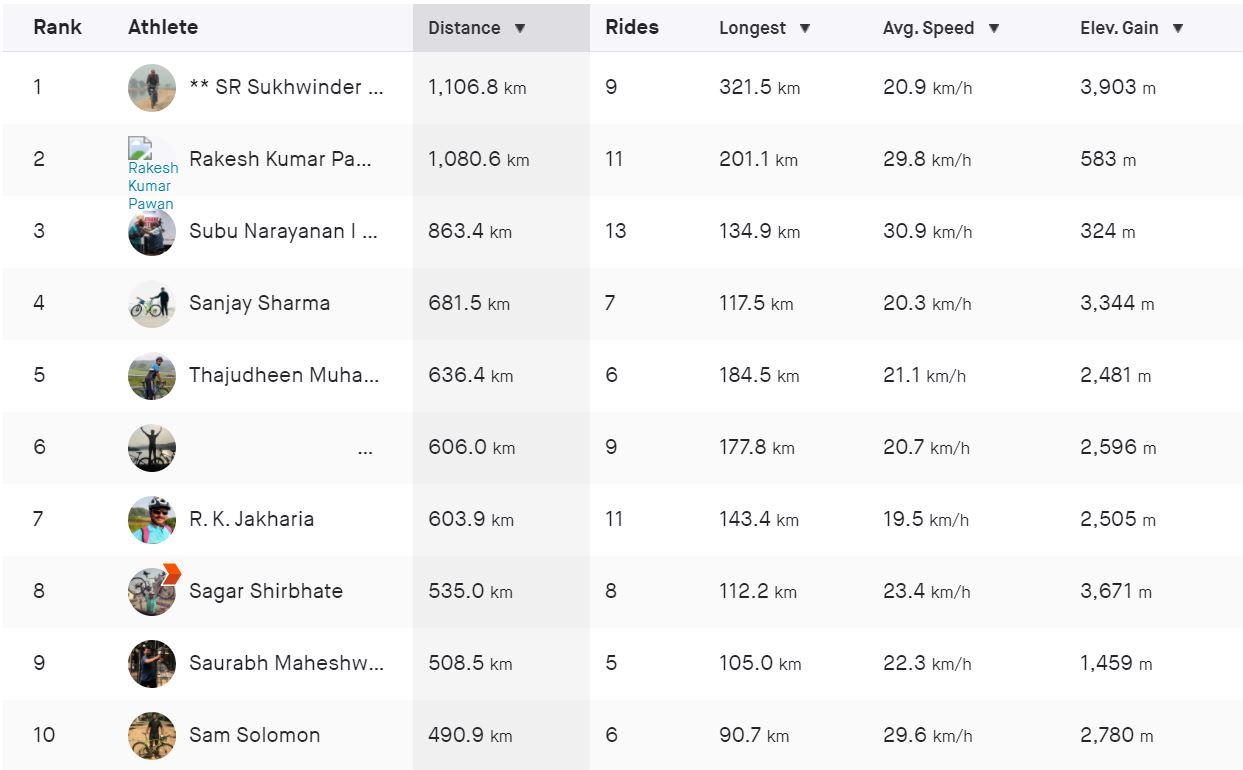This screenshot has height=770, width=1243.
Task: Sort by the Elev. Gain column arrow
Action: tap(1178, 28)
